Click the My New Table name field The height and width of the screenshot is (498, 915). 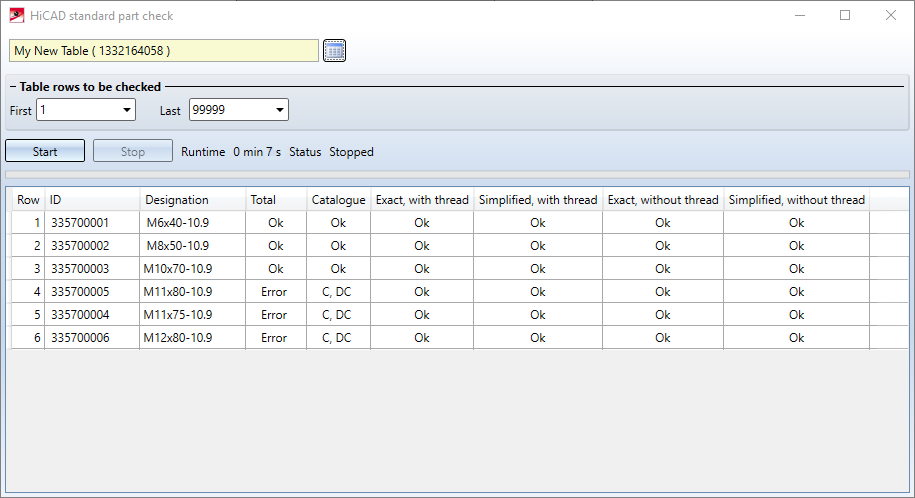(x=164, y=51)
